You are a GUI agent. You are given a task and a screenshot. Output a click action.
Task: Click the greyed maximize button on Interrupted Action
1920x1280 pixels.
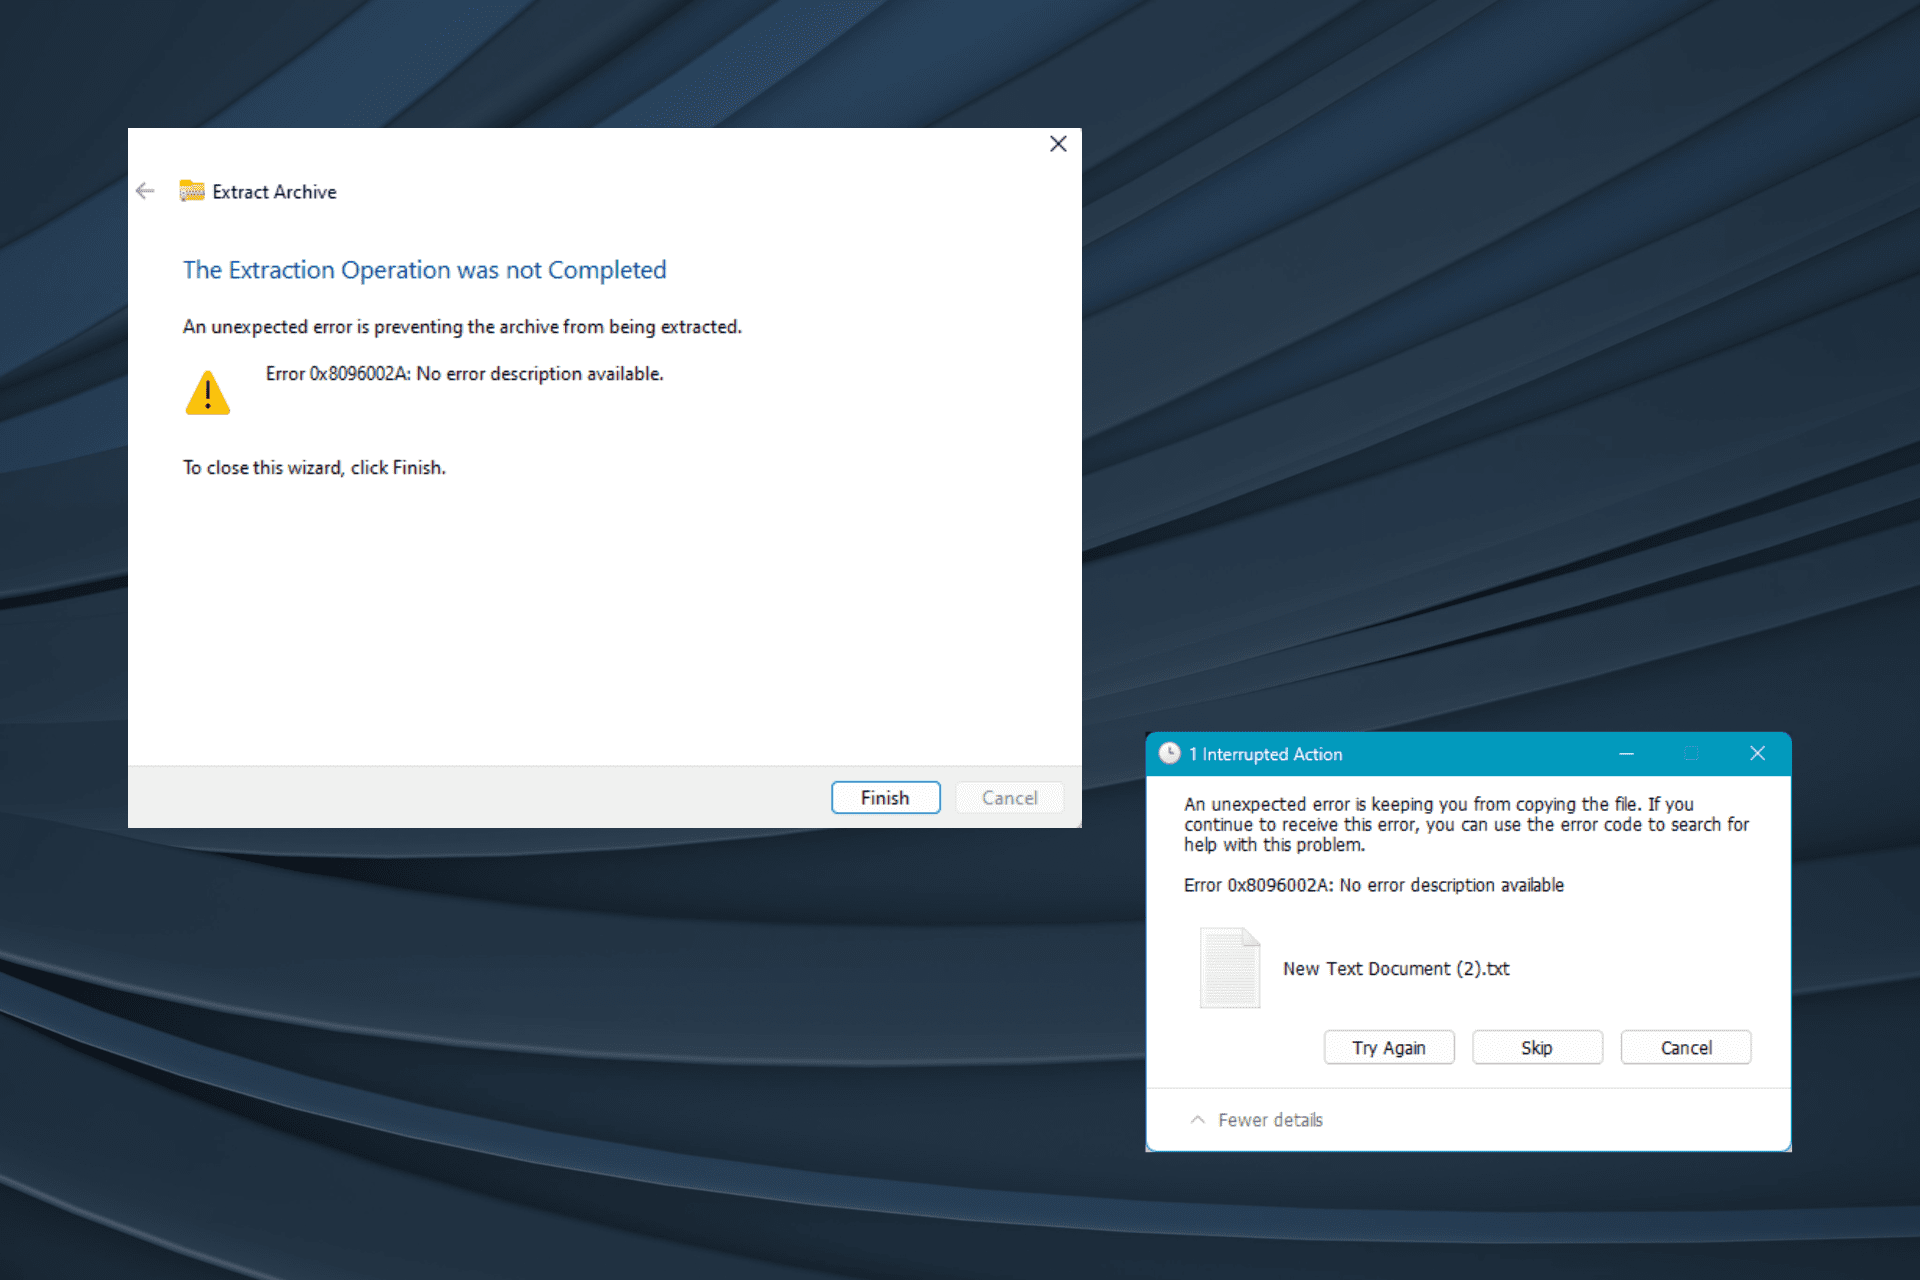point(1691,754)
